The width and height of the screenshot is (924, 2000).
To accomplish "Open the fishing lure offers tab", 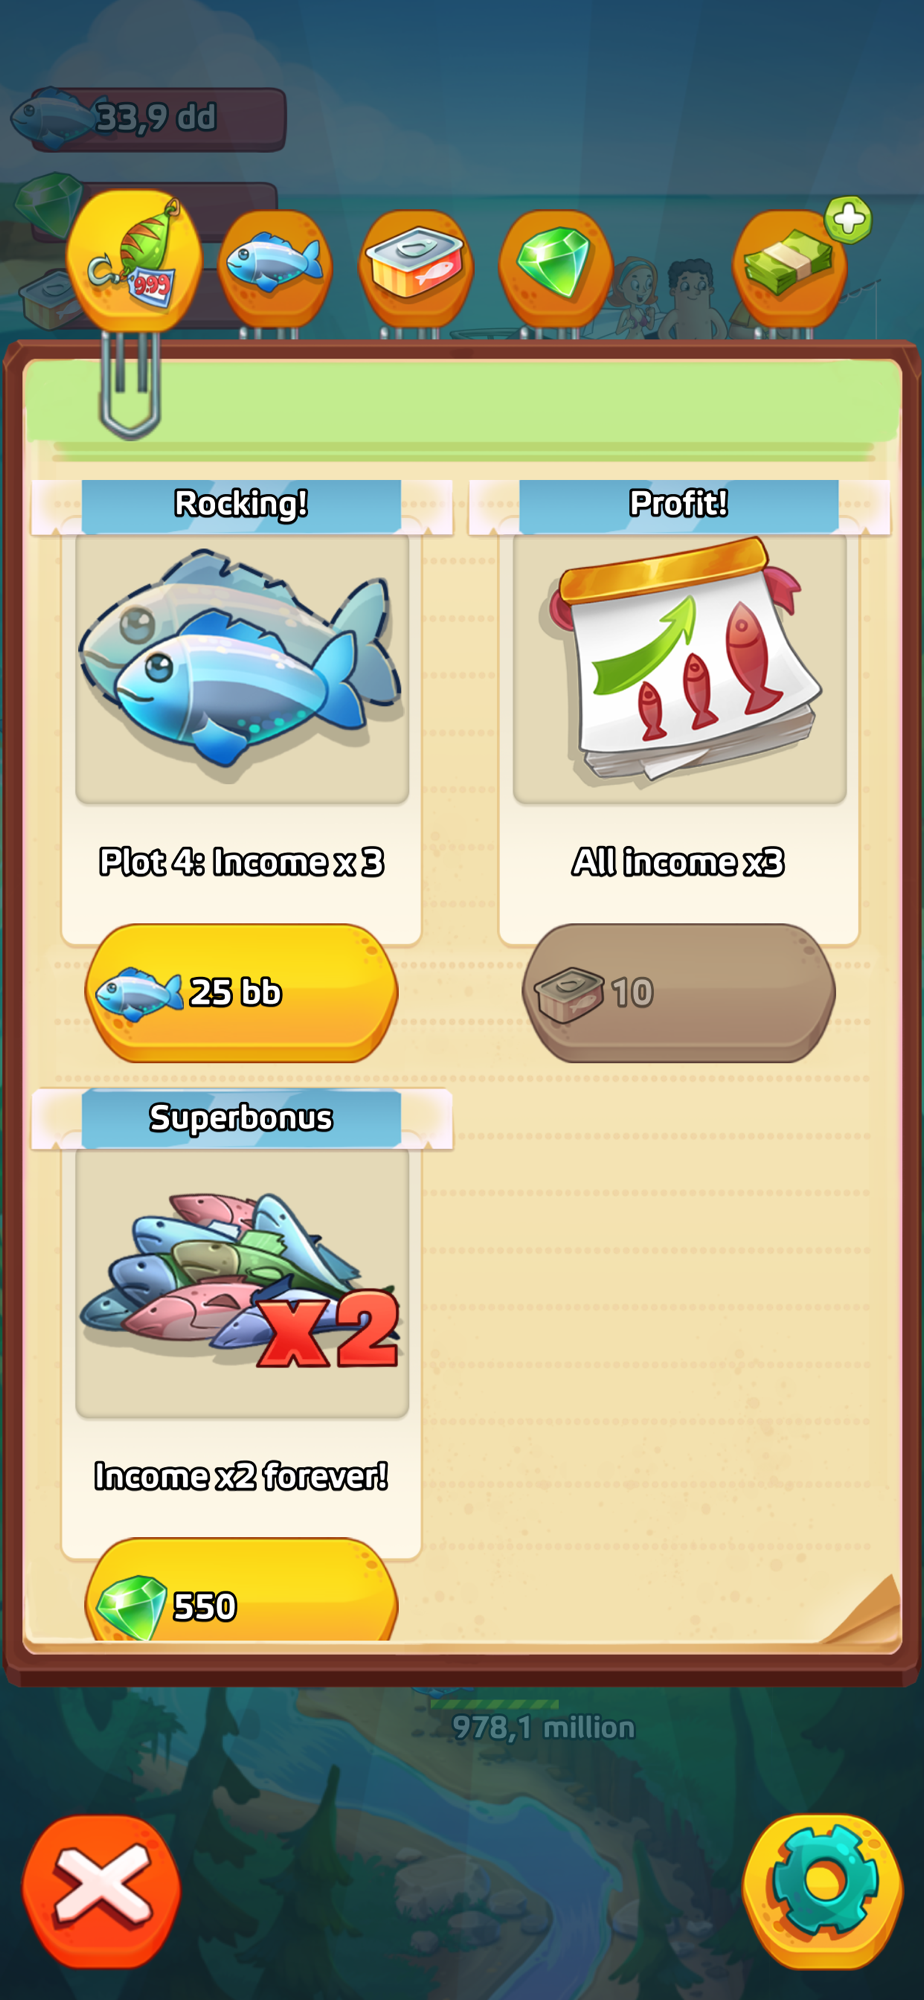I will (x=133, y=262).
